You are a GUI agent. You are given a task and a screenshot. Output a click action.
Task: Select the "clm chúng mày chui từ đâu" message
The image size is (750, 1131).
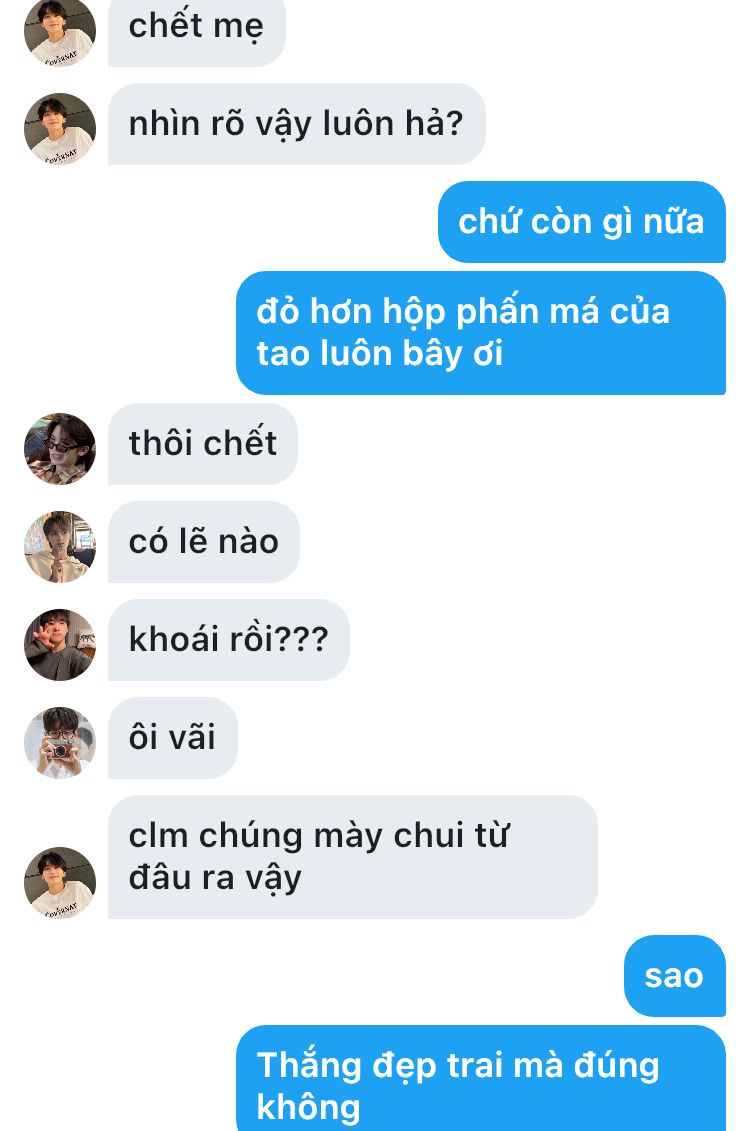353,857
